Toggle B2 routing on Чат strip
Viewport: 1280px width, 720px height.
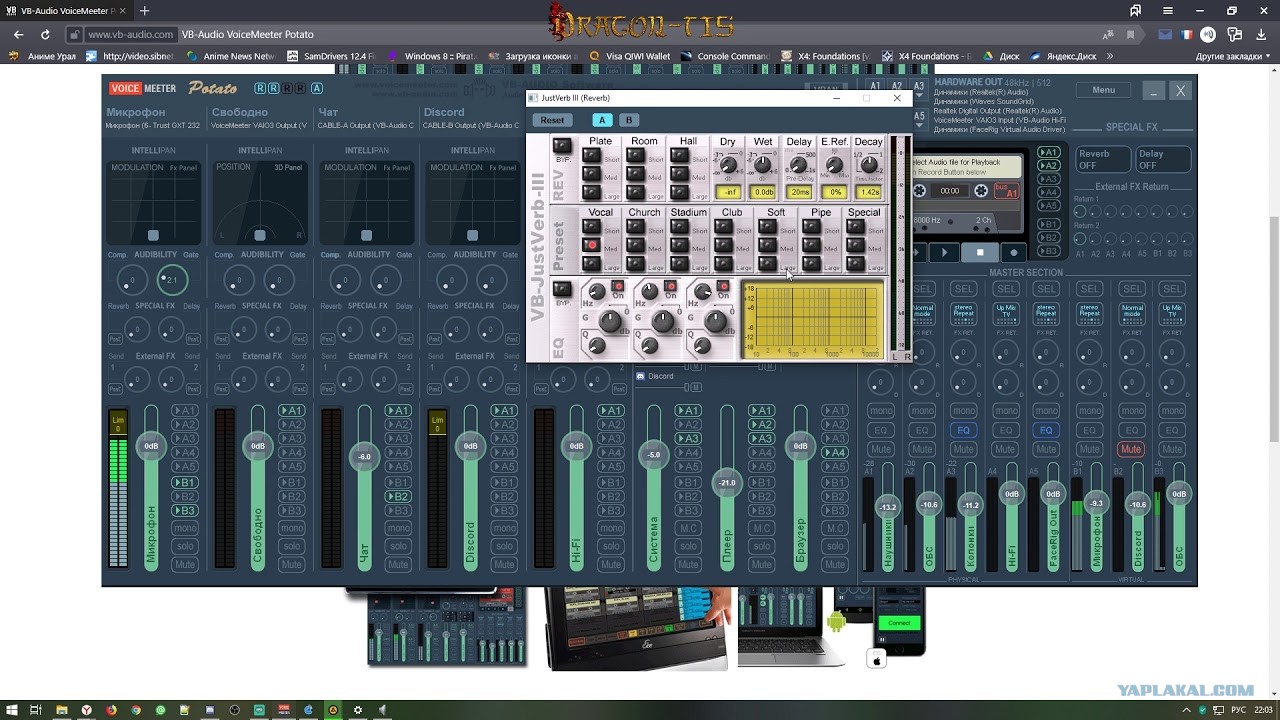click(398, 497)
